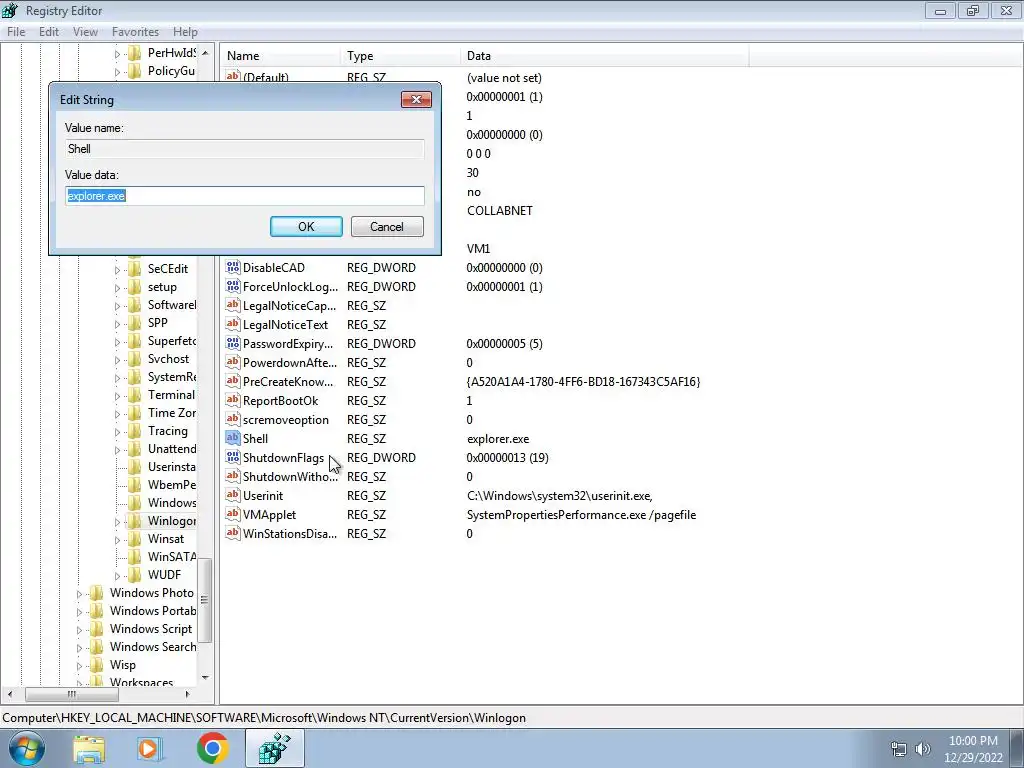Select the DisableCAD DWORD icon
Screen dimensions: 1024x768
point(232,267)
